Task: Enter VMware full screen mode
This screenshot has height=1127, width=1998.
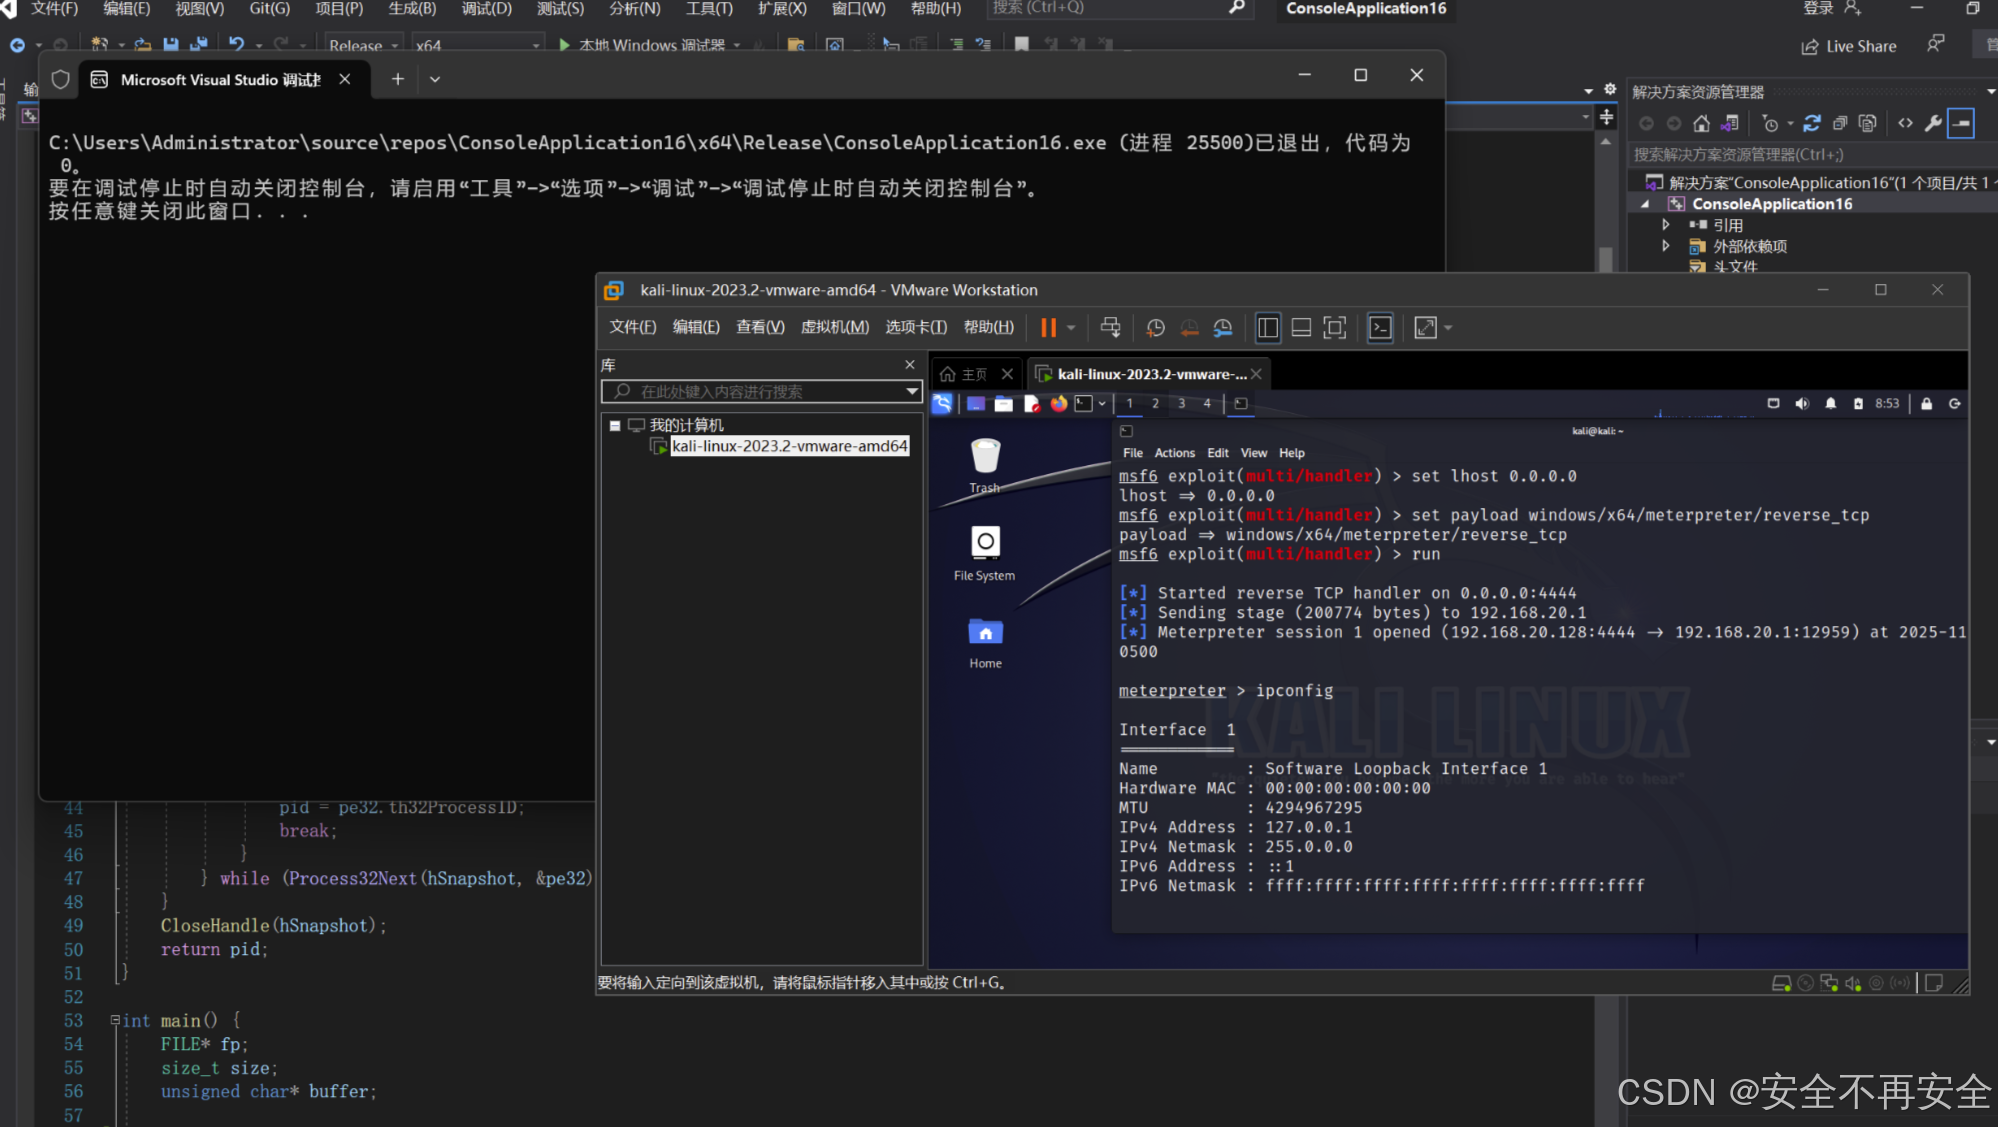Action: pos(1334,328)
